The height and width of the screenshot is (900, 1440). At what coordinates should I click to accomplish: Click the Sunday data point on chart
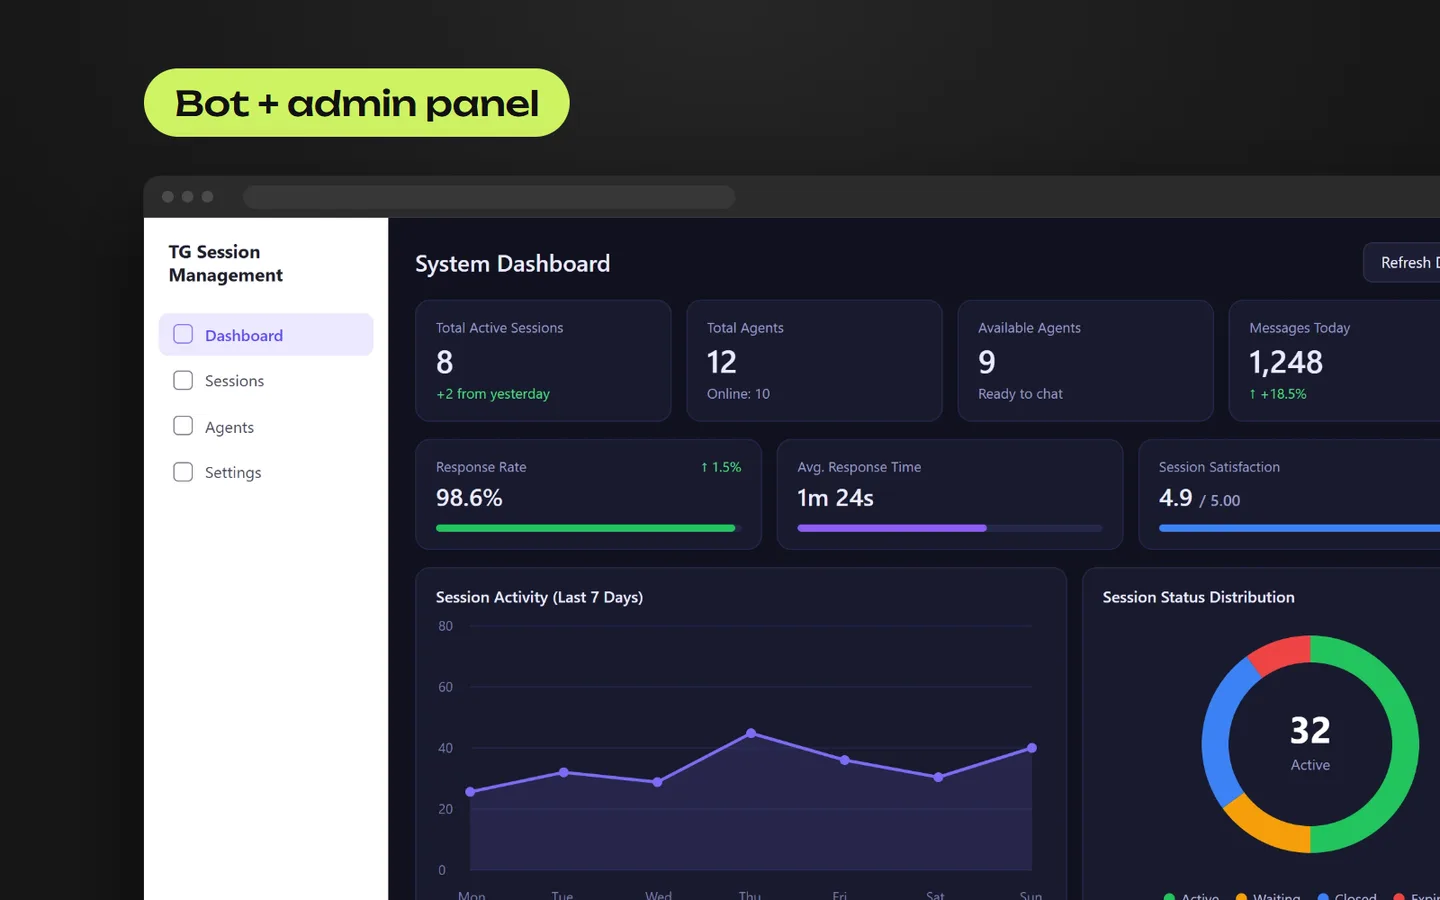tap(1032, 748)
